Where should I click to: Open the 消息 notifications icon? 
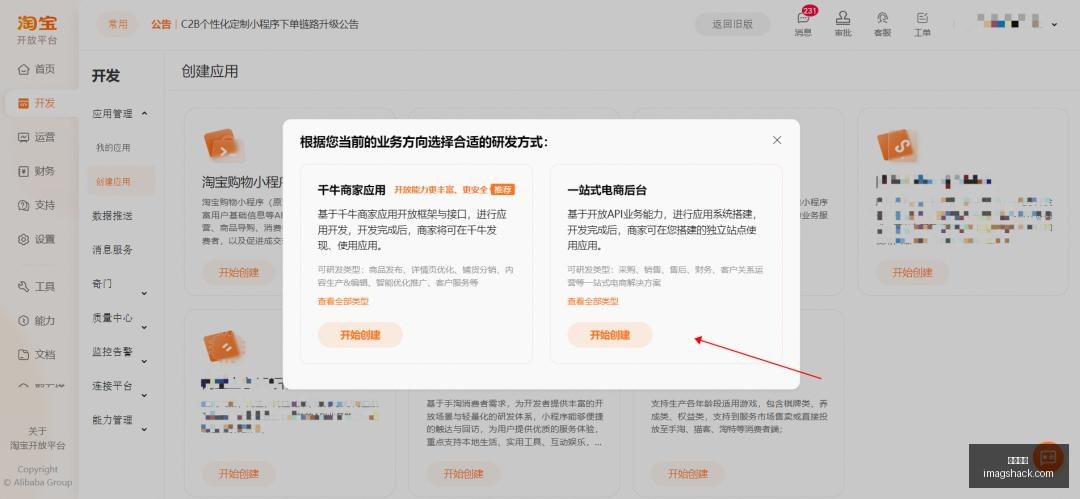click(x=803, y=24)
